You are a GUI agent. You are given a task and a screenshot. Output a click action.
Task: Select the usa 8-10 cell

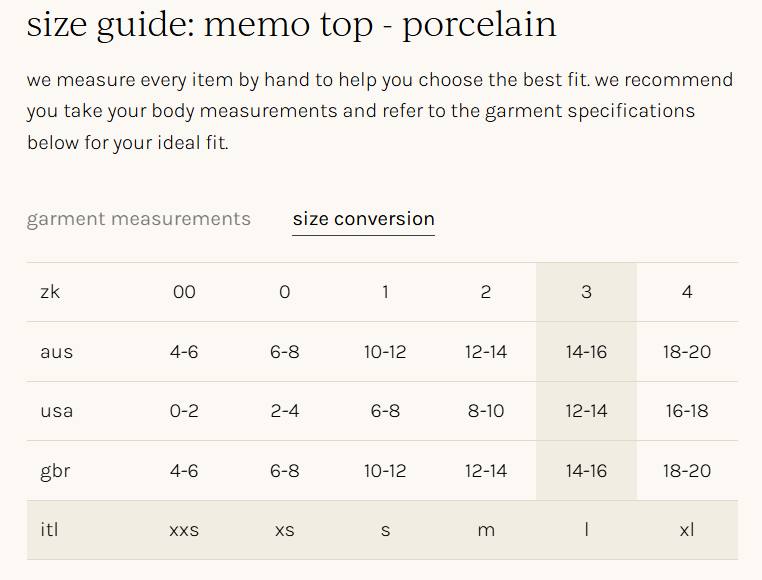486,411
